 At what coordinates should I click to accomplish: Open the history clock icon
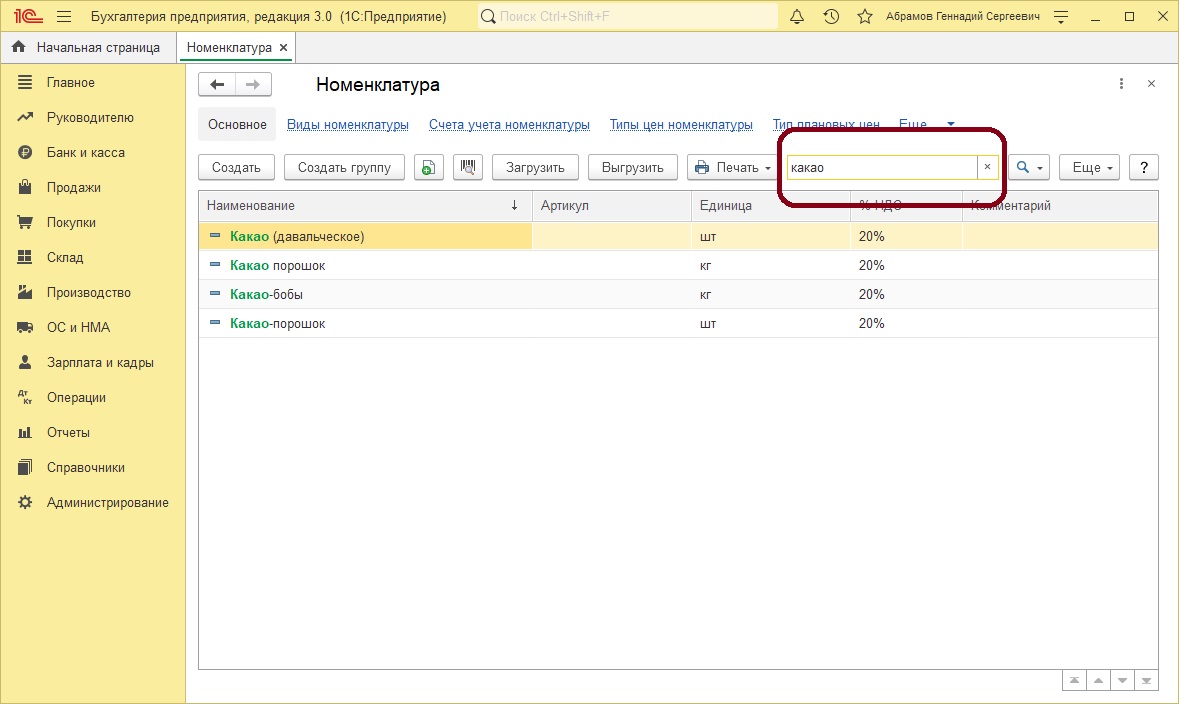point(831,17)
